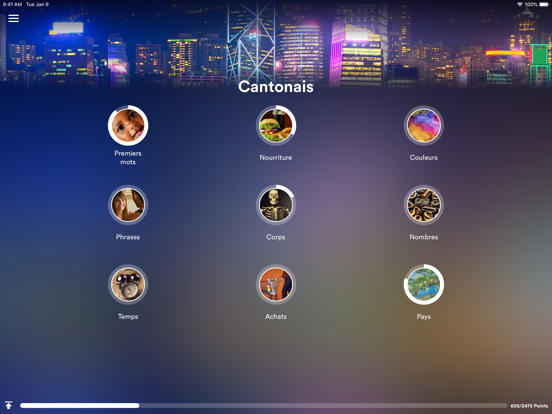This screenshot has height=414, width=552.
Task: Open the hamburger menu
Action: point(13,18)
